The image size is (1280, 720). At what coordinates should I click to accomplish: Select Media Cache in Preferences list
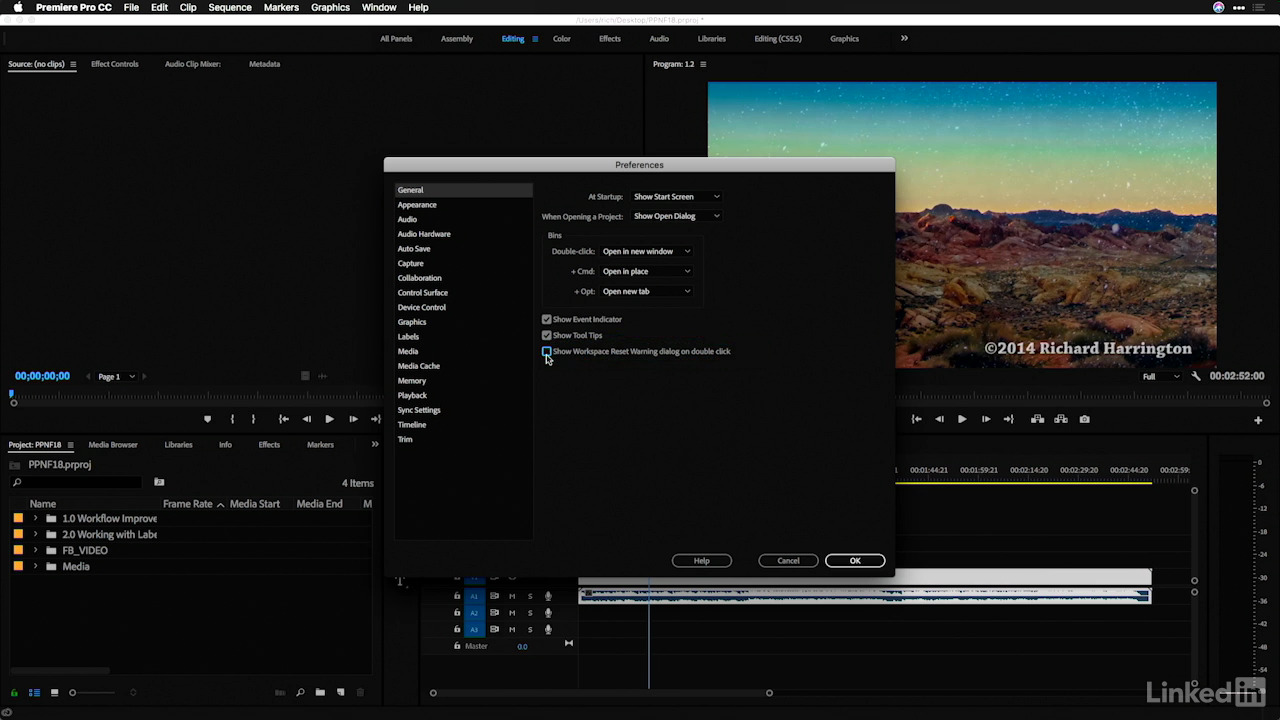[x=419, y=366]
